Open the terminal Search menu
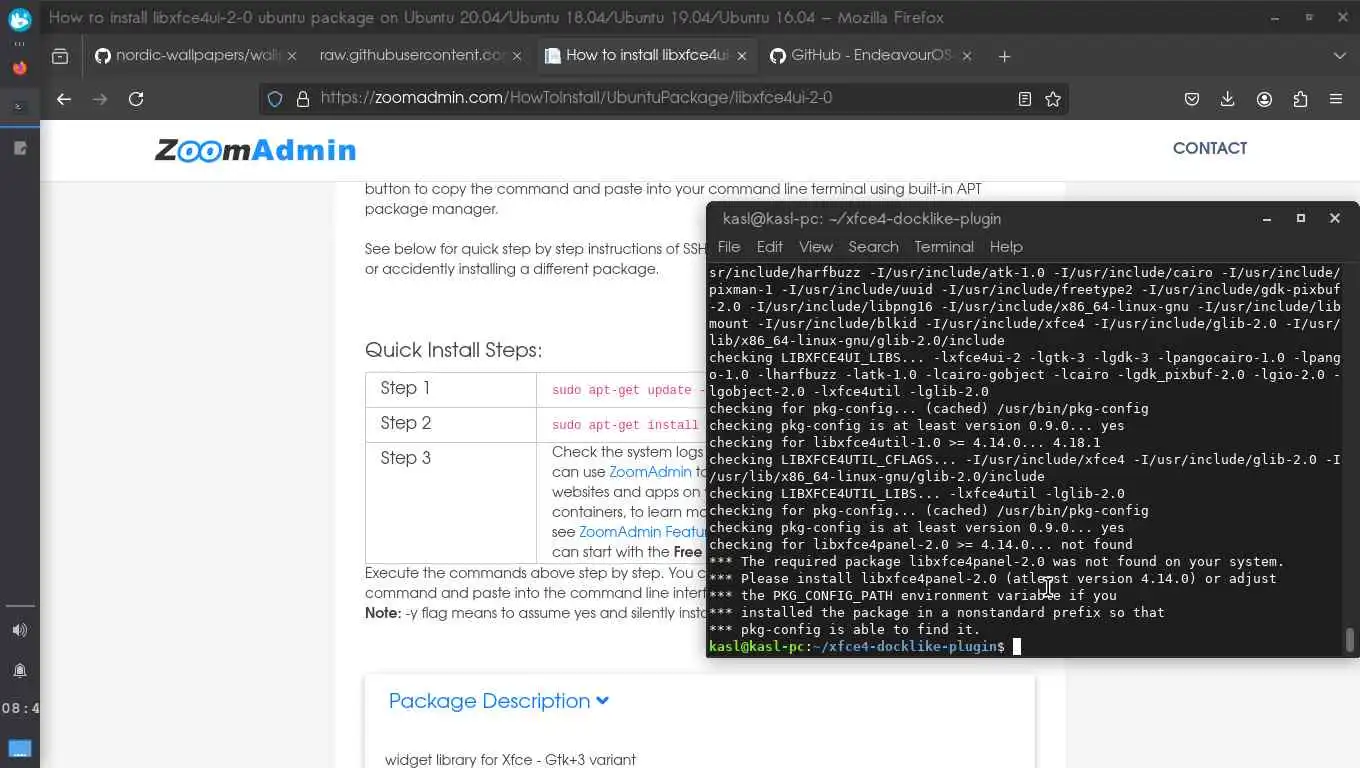This screenshot has width=1360, height=768. (873, 247)
